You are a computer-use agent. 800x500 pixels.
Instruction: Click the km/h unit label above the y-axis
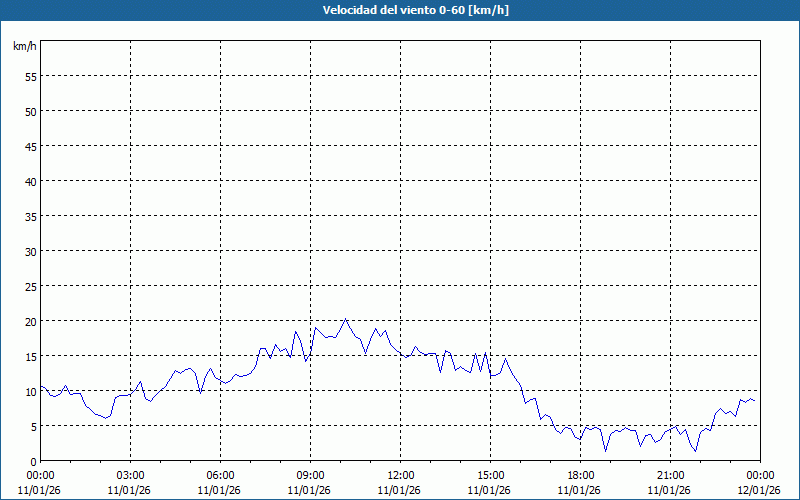point(24,47)
